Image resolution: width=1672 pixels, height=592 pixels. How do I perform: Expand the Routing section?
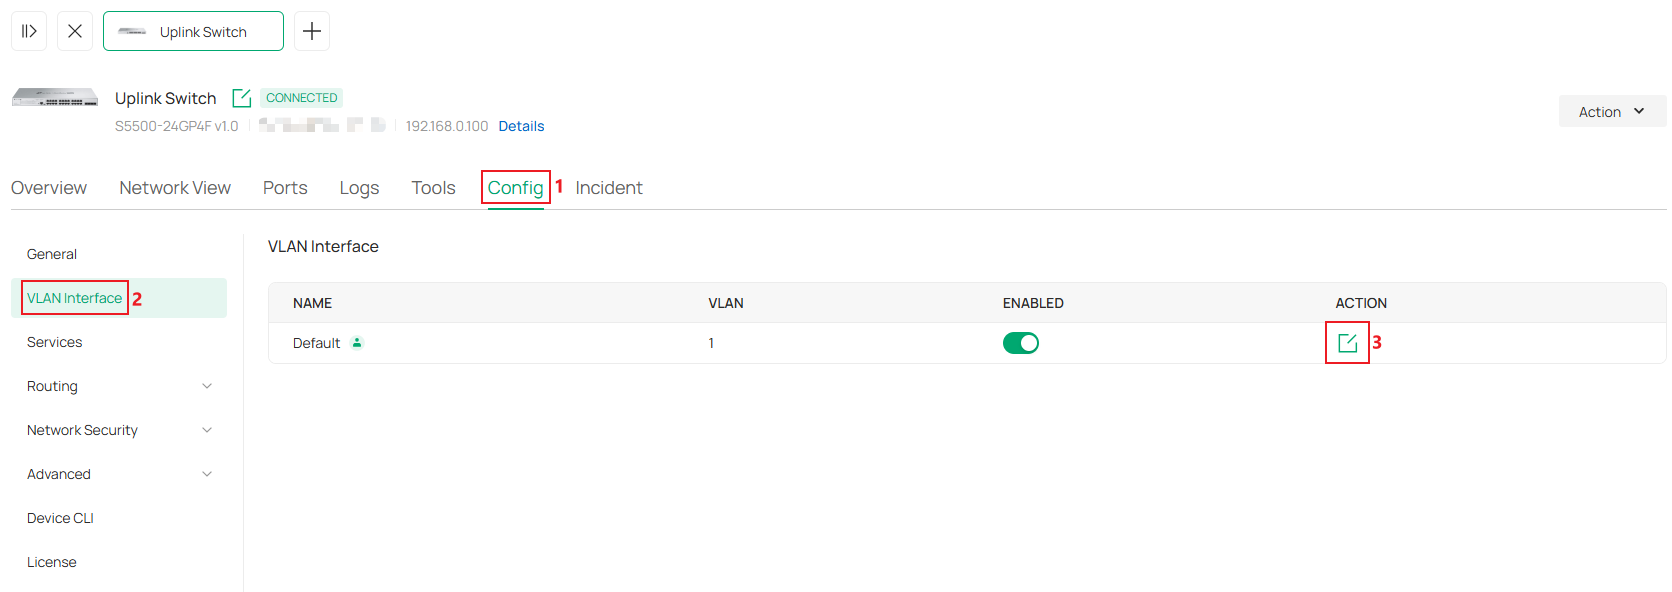(118, 386)
